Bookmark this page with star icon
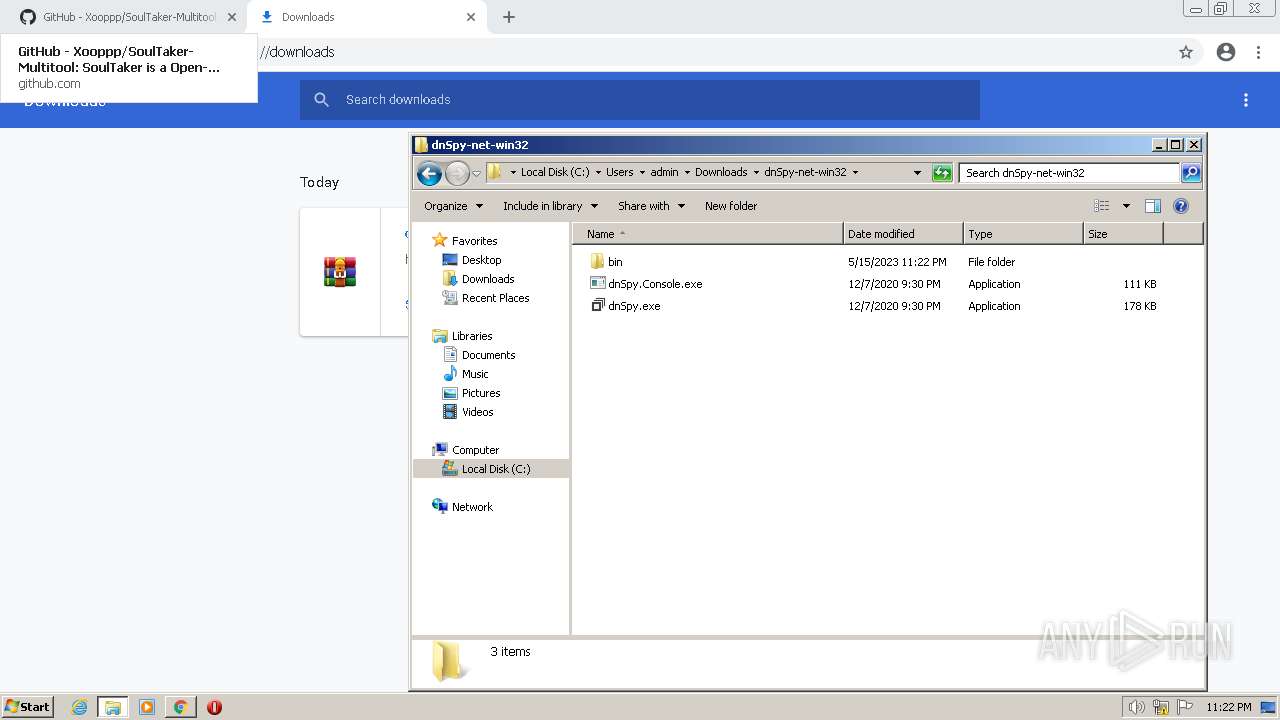The width and height of the screenshot is (1280, 720). 1186,52
